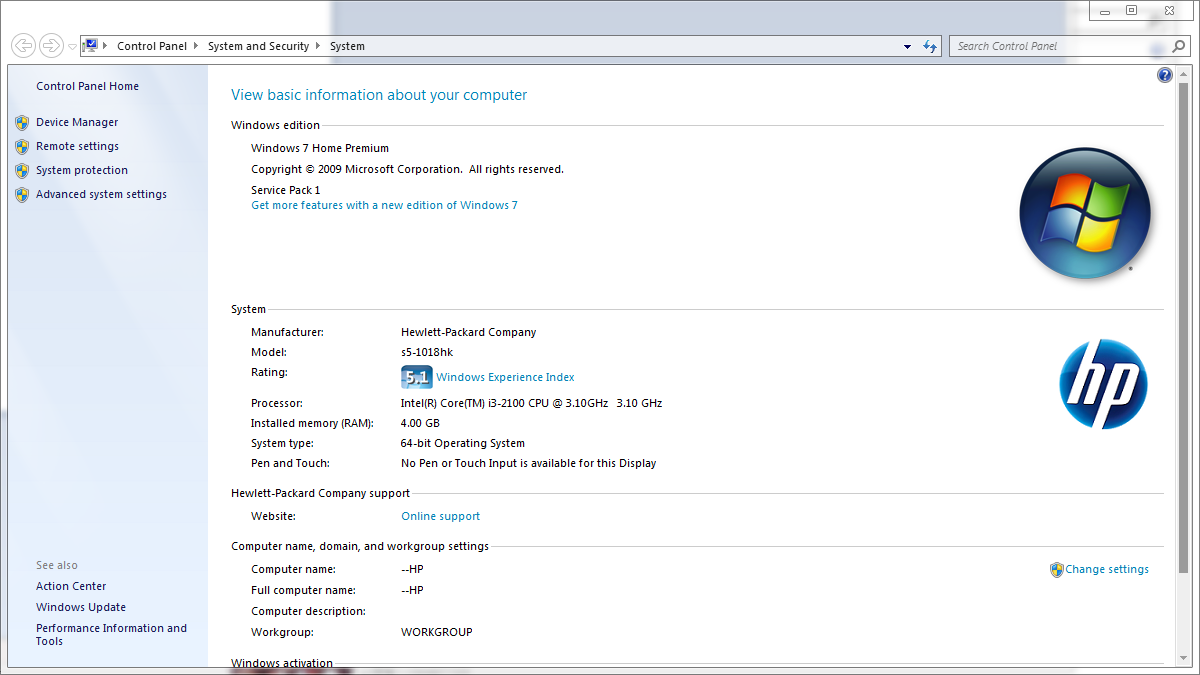This screenshot has width=1200, height=675.
Task: Open HP Online support website link
Action: click(440, 516)
